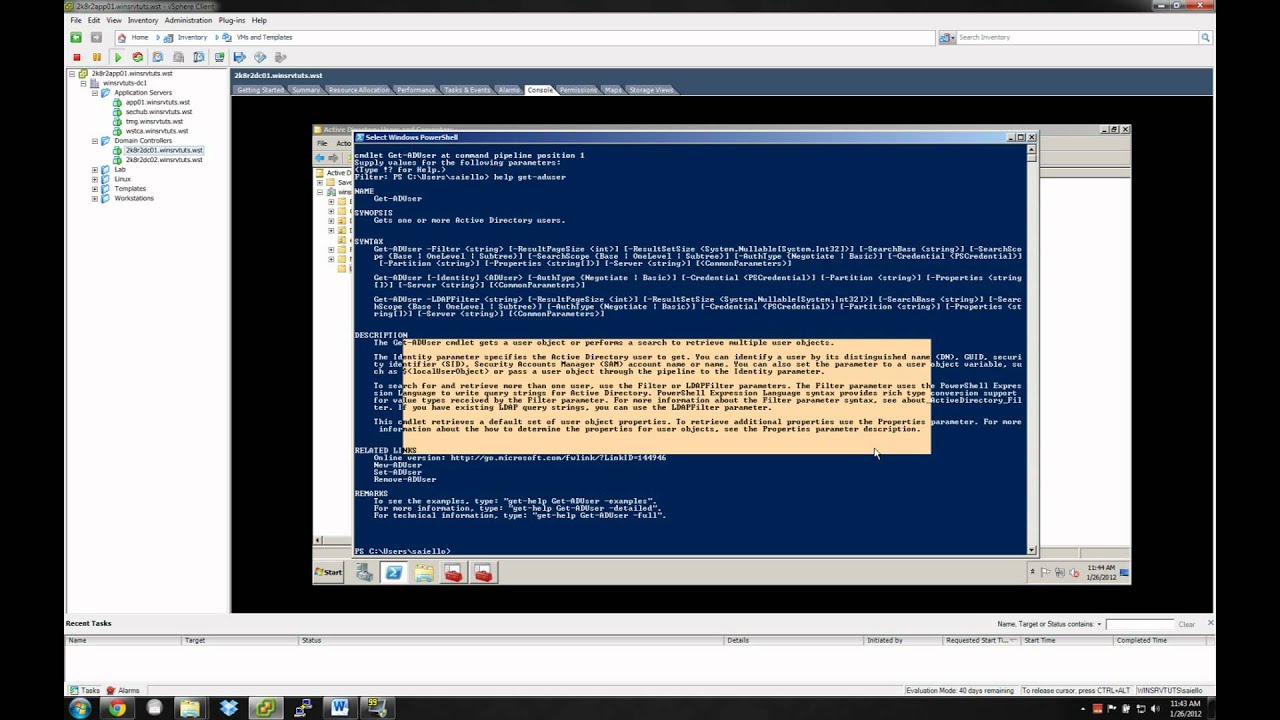Screen dimensions: 1280x720
Task: Expand the Linux folder
Action: [x=95, y=179]
